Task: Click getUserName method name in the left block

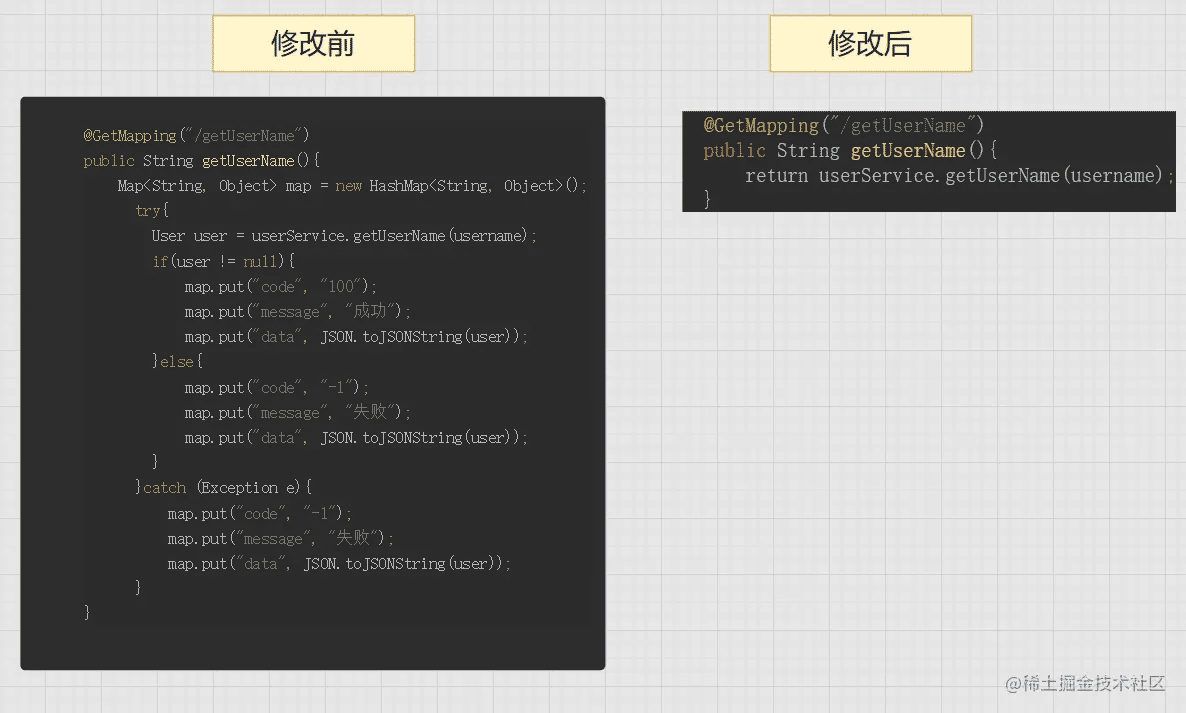Action: coord(248,161)
